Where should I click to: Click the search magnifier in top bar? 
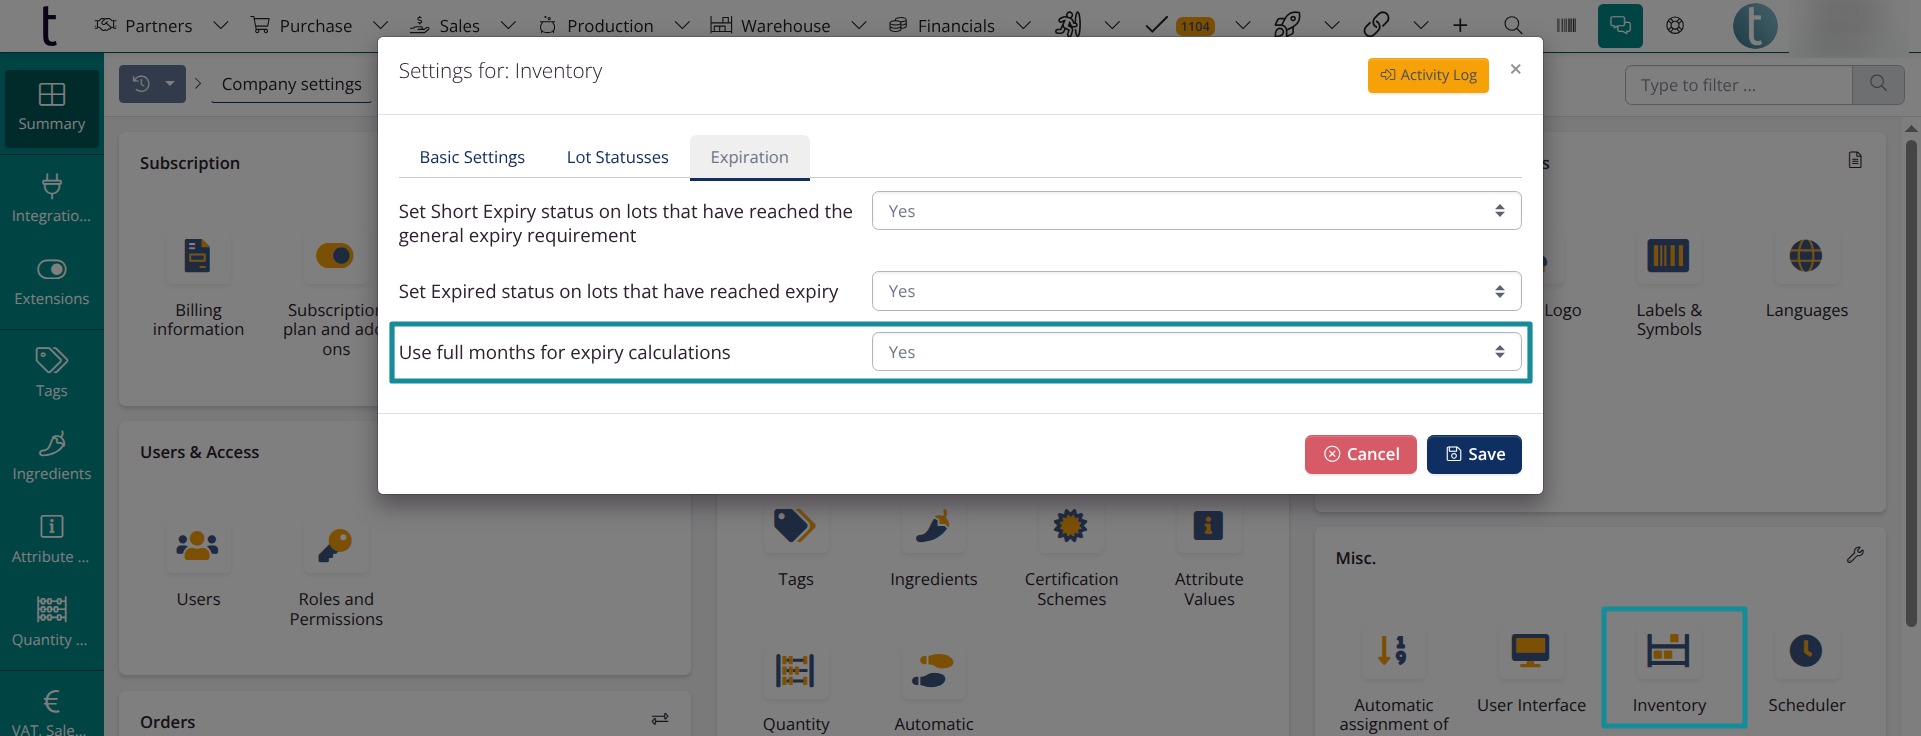(1513, 25)
